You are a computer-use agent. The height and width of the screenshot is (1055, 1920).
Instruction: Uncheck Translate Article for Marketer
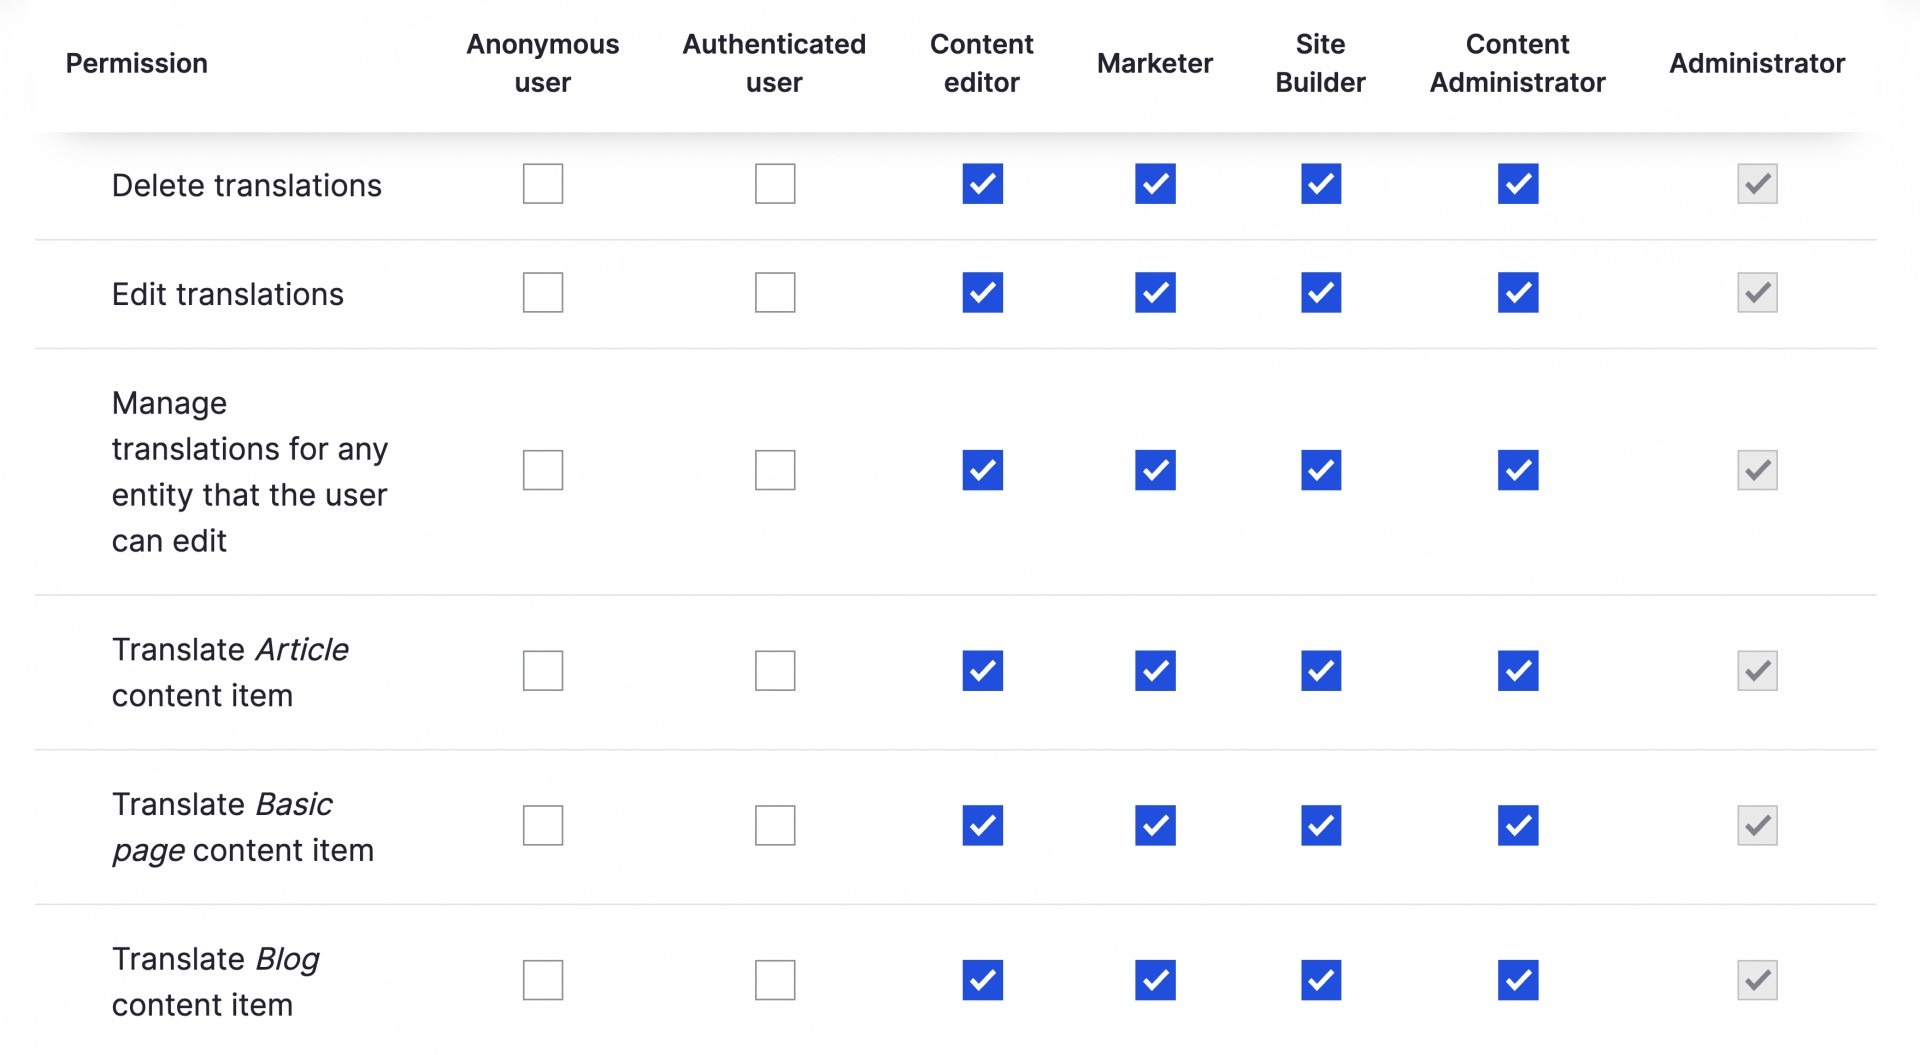tap(1155, 671)
